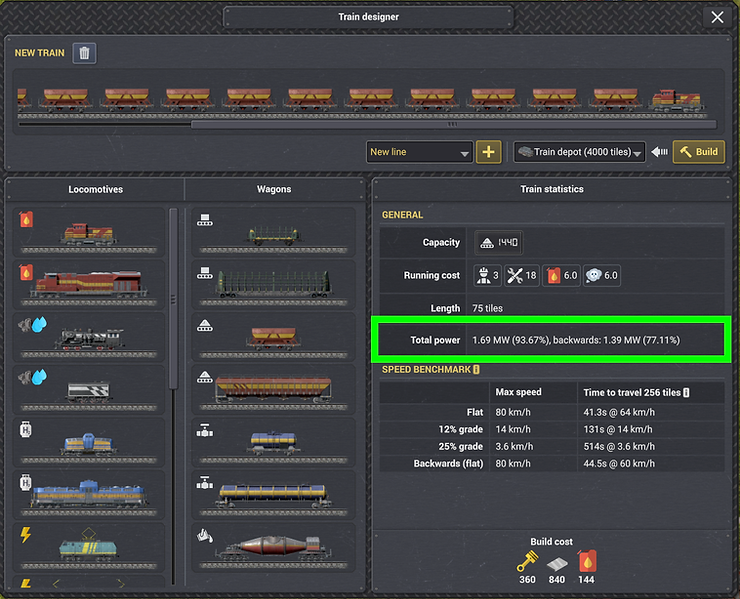The image size is (740, 599).
Task: Delete the new train with trash icon
Action: coord(85,53)
